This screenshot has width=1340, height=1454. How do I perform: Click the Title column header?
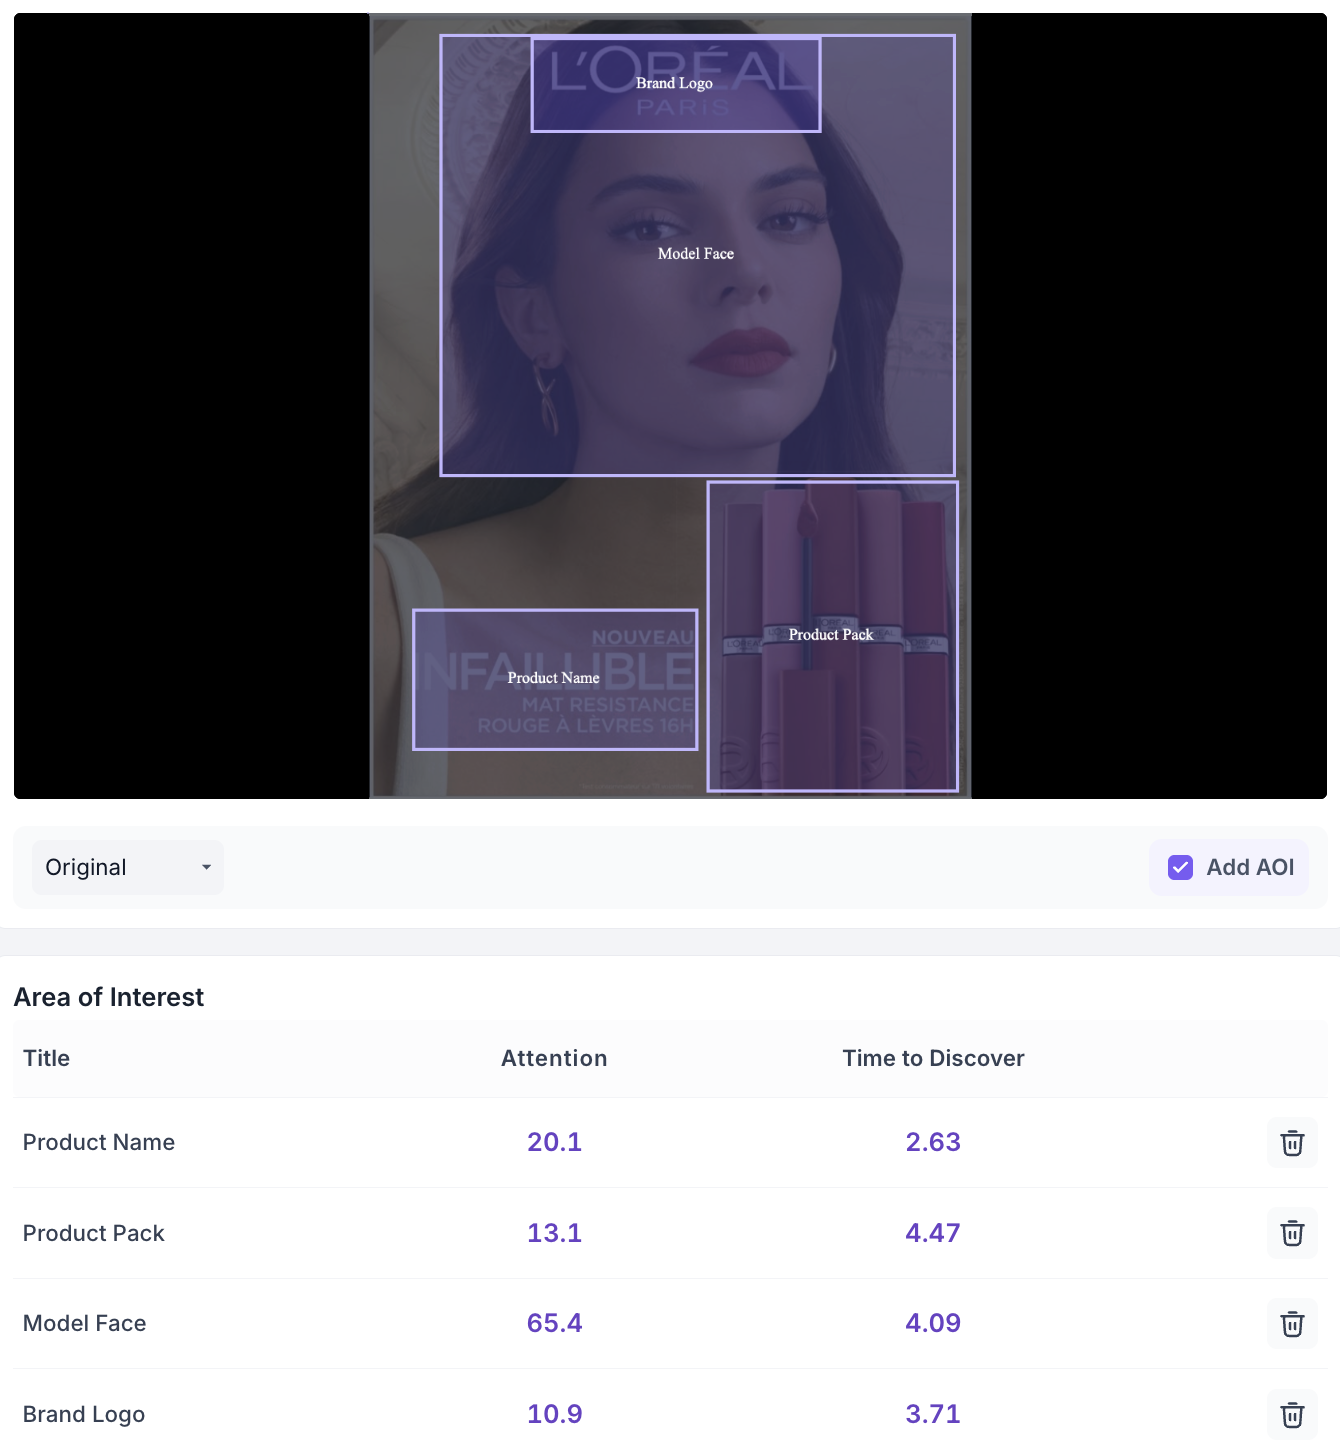pos(47,1058)
